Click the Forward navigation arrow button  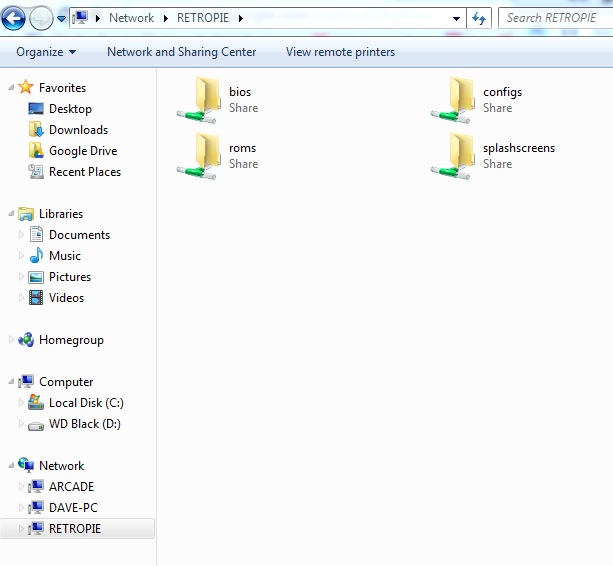click(x=41, y=18)
